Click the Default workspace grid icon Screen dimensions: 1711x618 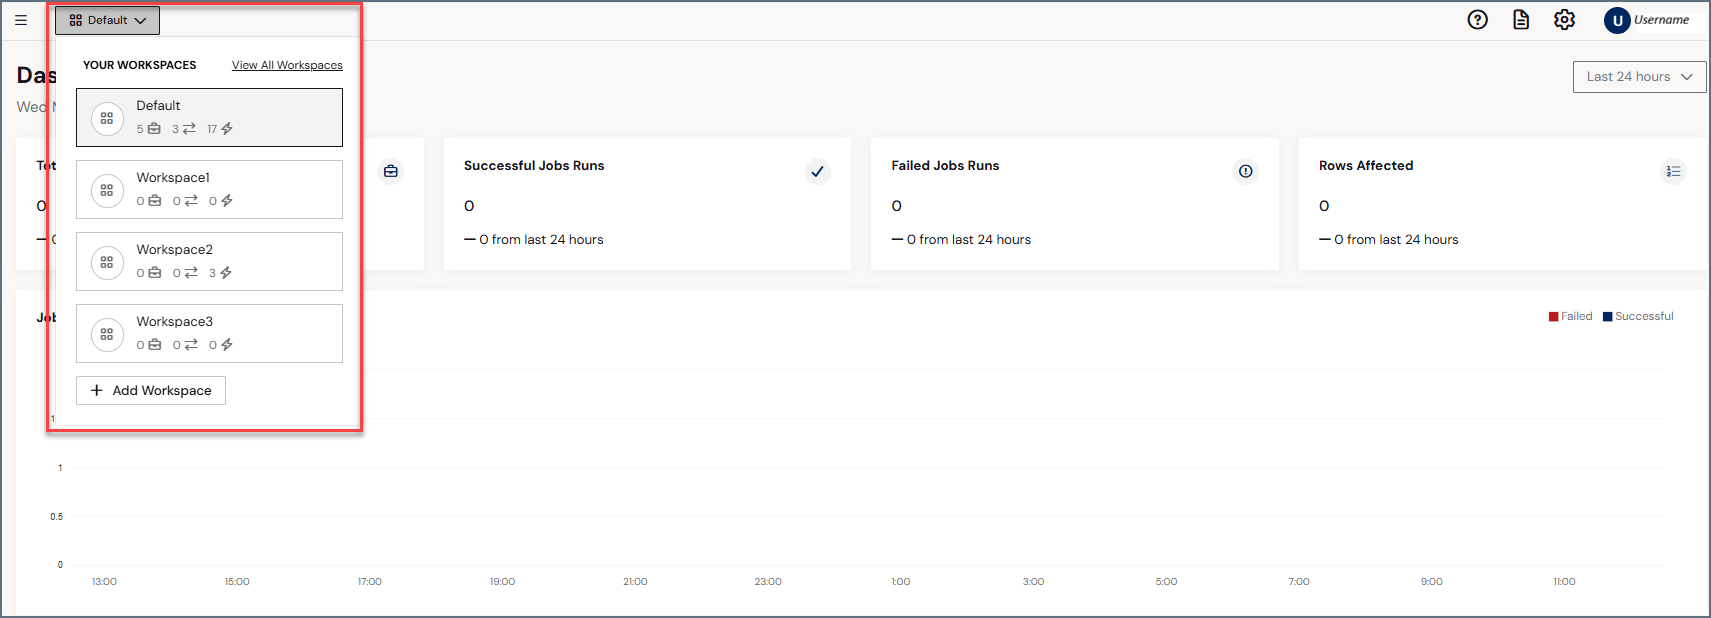[x=107, y=118]
